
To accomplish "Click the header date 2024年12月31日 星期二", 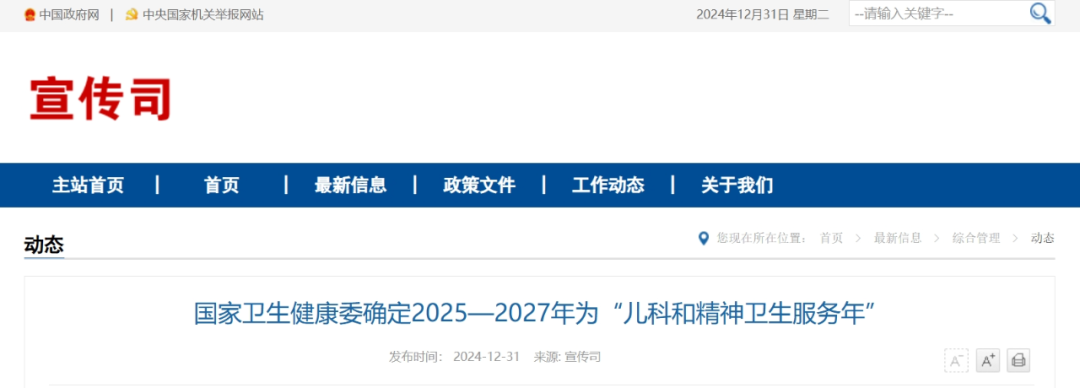I will 762,14.
